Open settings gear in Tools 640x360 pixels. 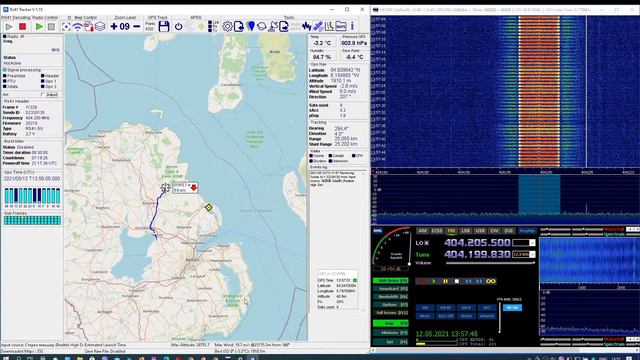click(x=227, y=27)
